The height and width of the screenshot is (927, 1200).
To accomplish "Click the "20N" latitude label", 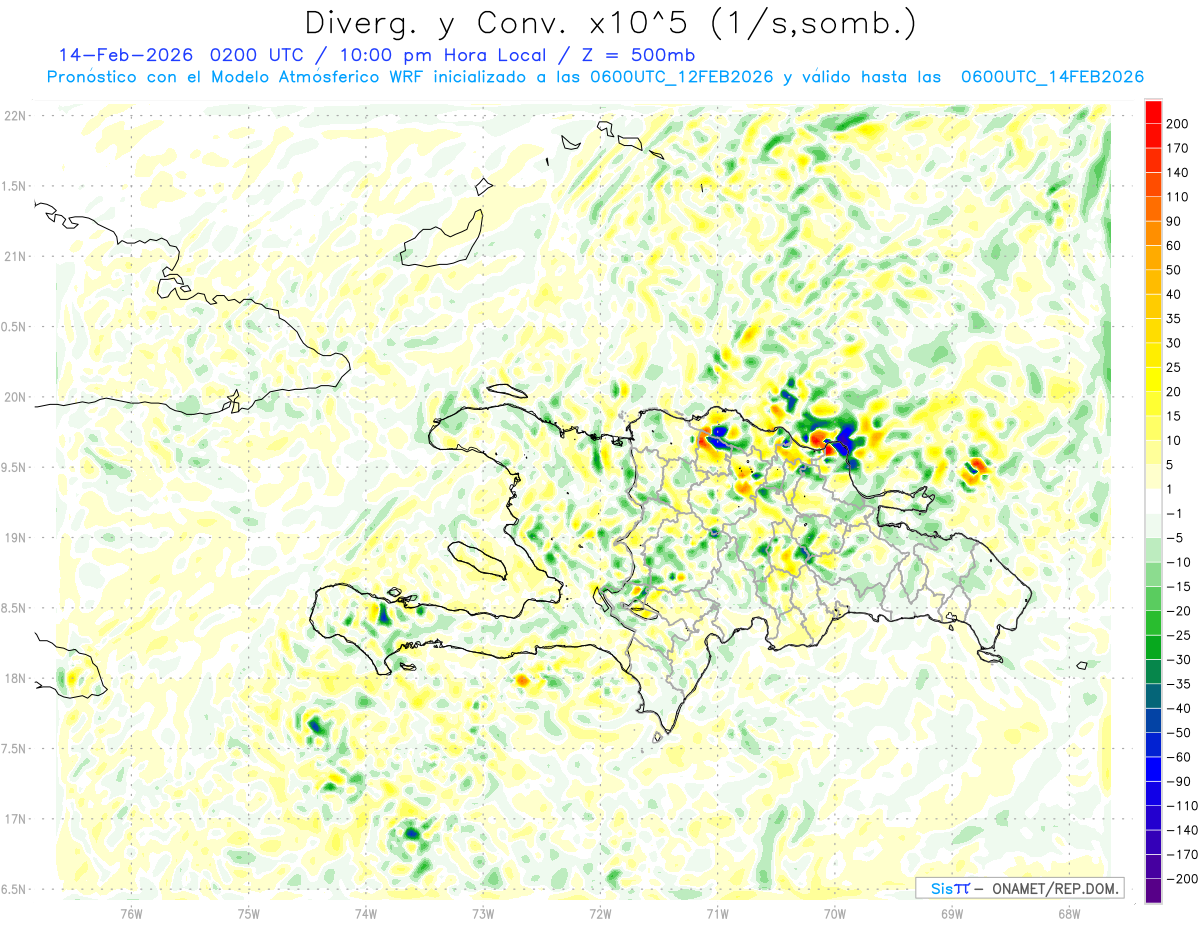I will (x=15, y=397).
